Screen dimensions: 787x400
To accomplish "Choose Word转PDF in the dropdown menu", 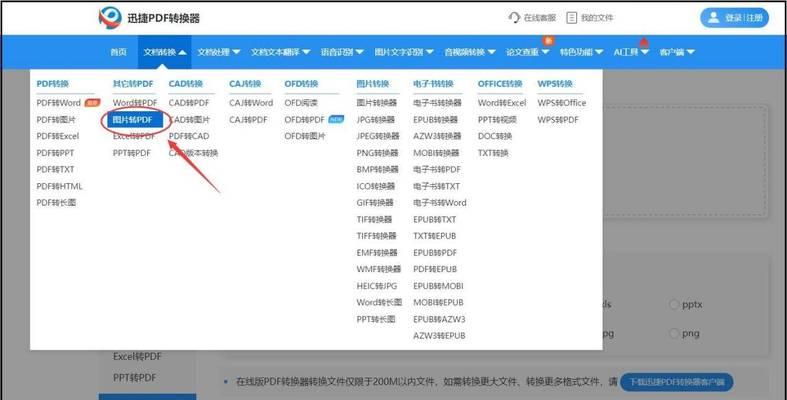I will pyautogui.click(x=135, y=103).
